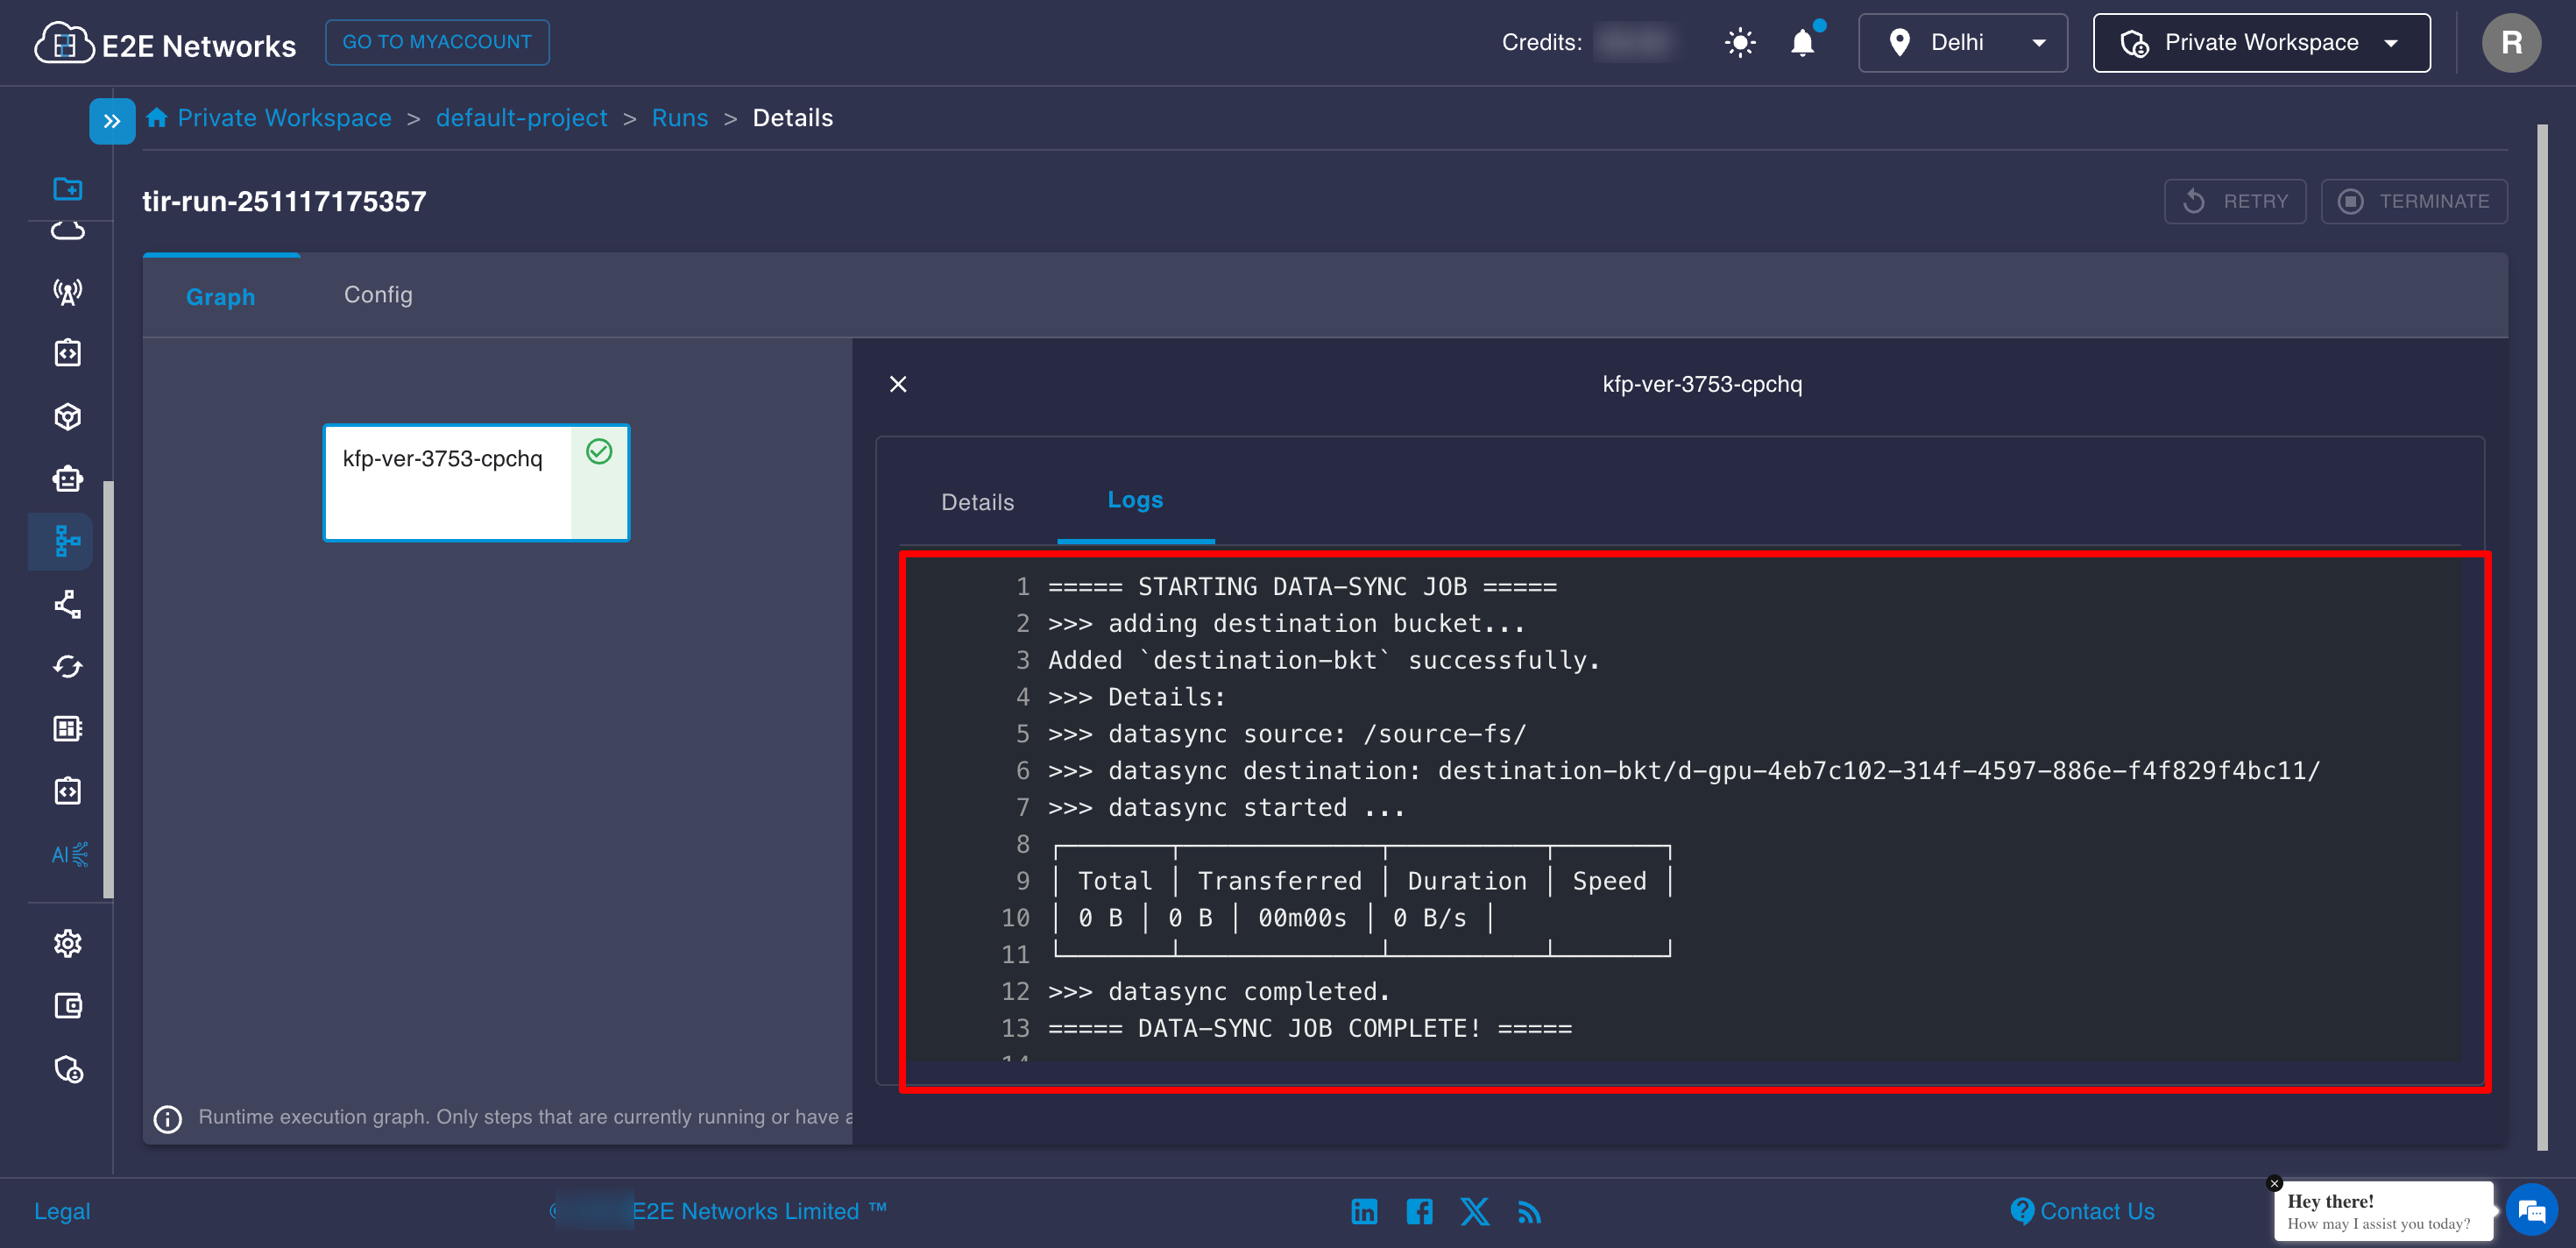Click the page vertical scrollbar on right
Screen dimensions: 2576x1248
(2541, 640)
